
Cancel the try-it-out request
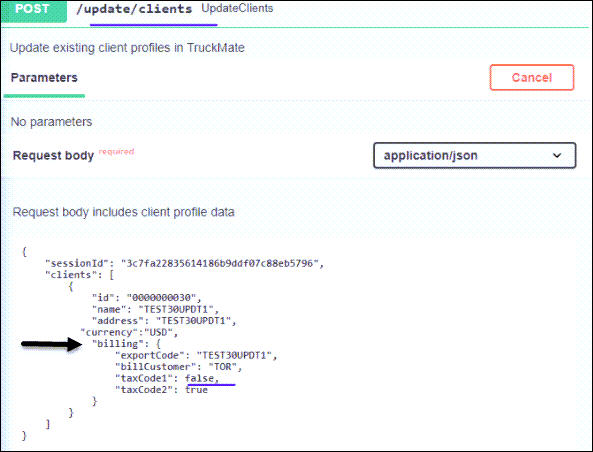(532, 78)
